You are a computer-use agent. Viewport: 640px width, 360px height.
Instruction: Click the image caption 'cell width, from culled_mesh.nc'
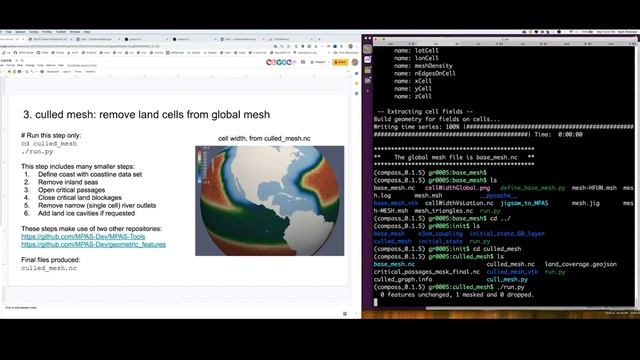tap(264, 138)
